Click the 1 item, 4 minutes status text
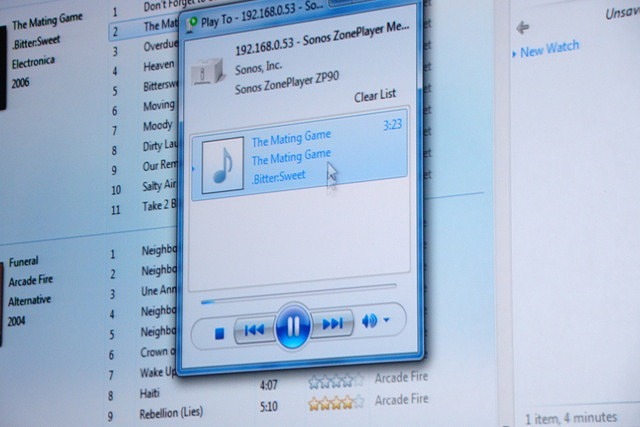Viewport: 640px width, 427px height. click(571, 419)
